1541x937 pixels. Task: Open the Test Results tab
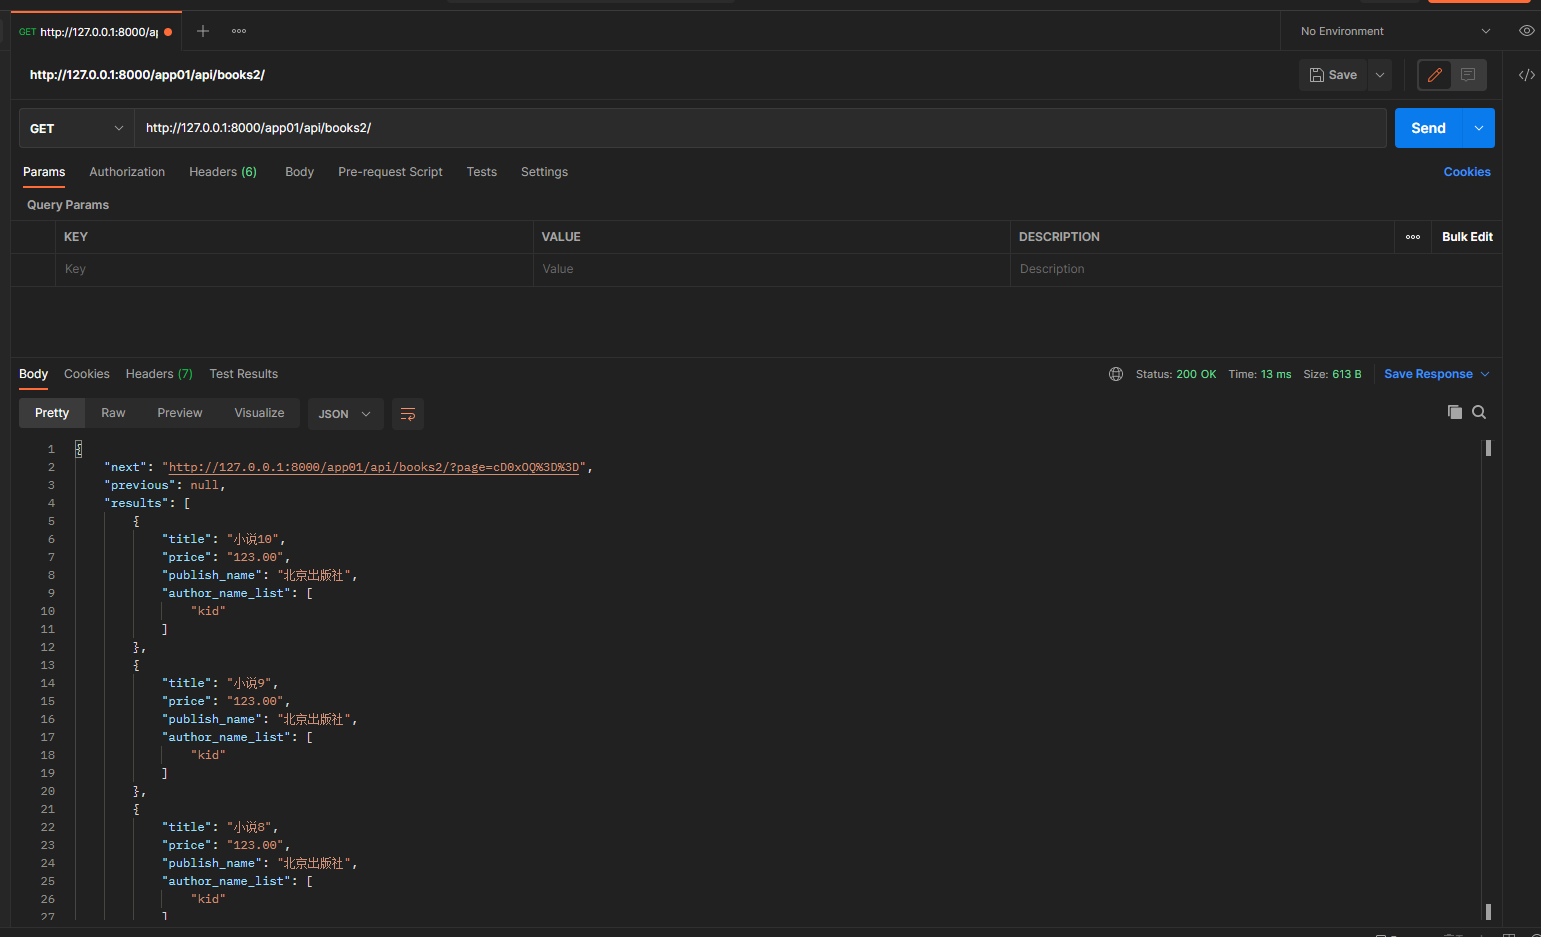243,374
